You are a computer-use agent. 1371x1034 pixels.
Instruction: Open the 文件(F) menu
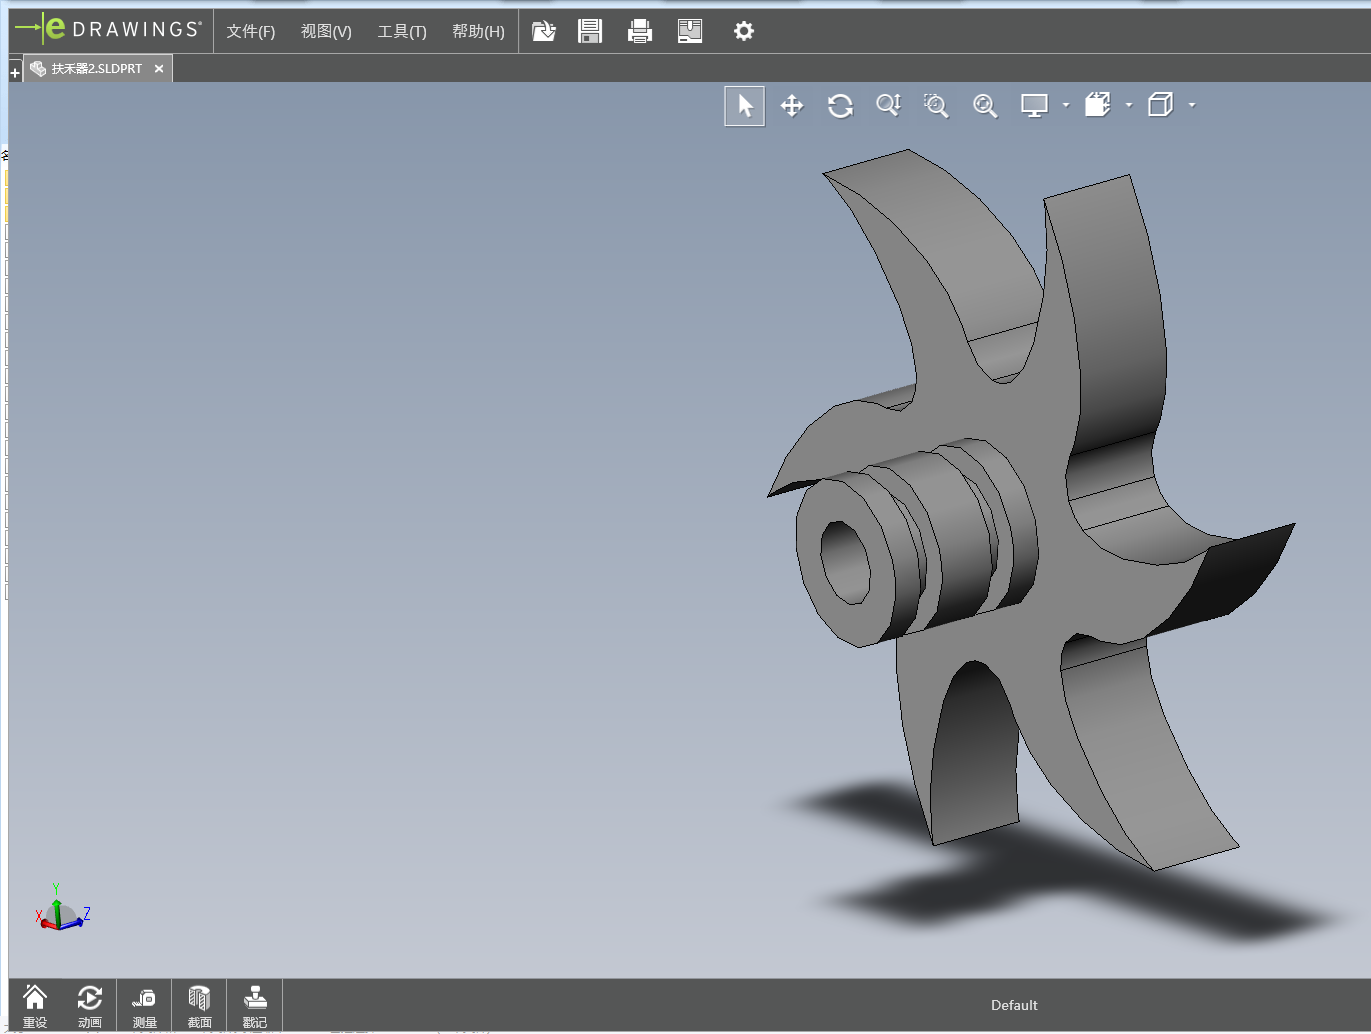pyautogui.click(x=250, y=31)
